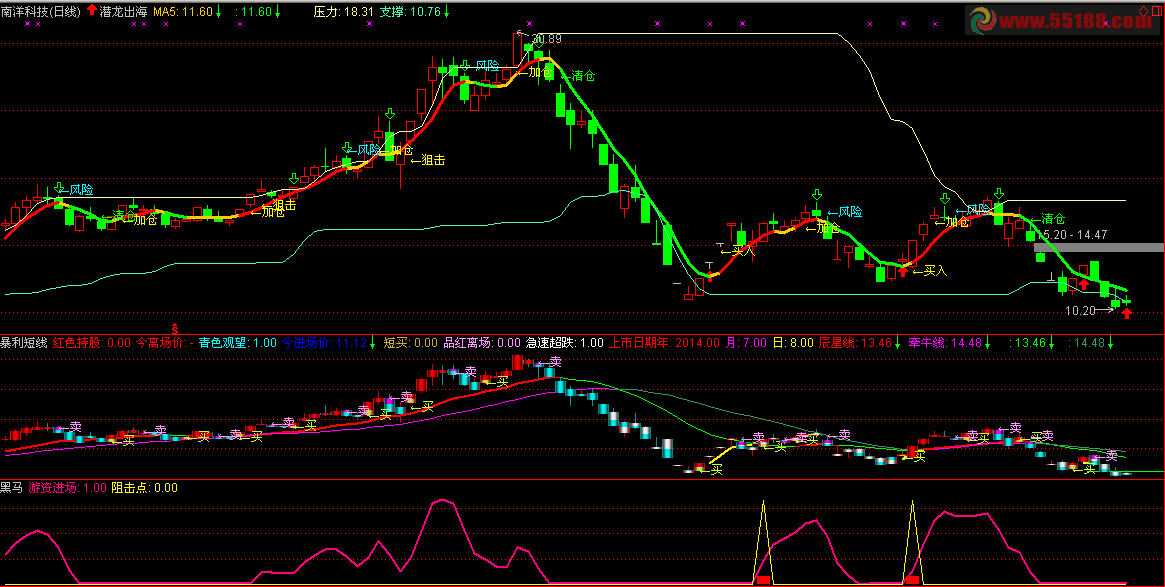
Task: Click the 月: 7.00 value
Action: [745, 343]
